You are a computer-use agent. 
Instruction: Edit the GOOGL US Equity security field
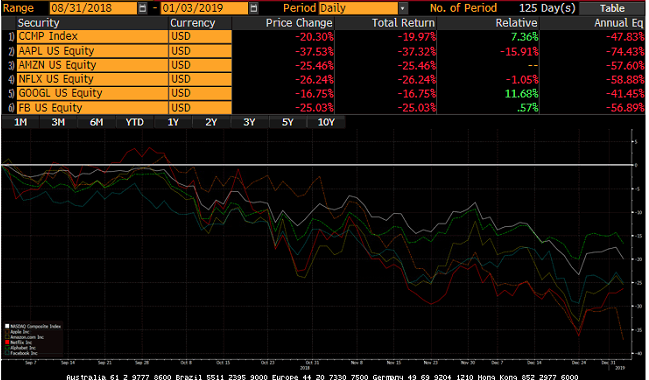[92, 93]
